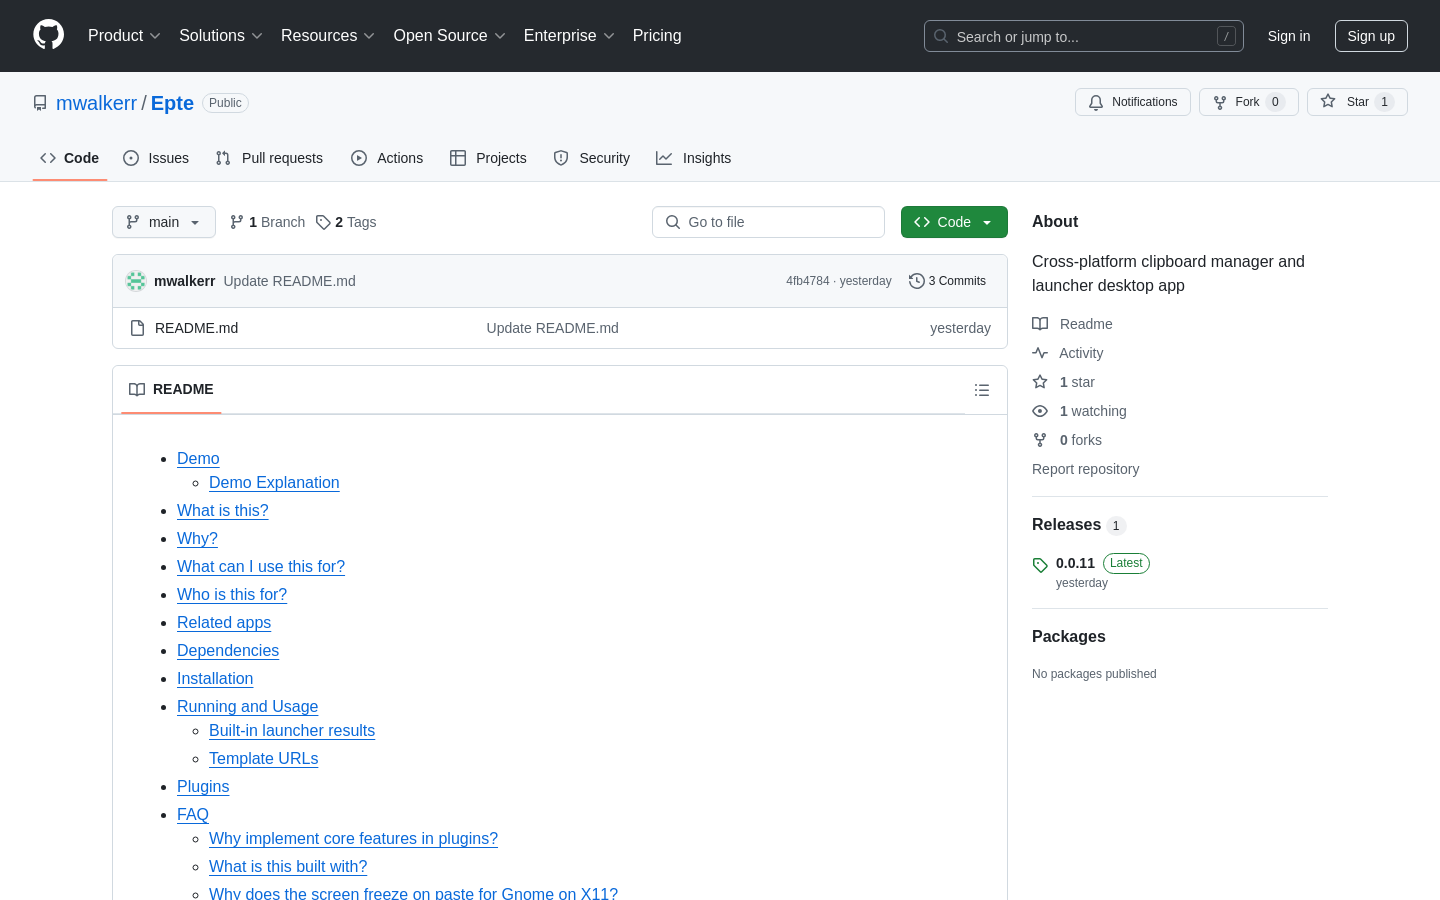Switch to the Actions tab

pos(387,158)
